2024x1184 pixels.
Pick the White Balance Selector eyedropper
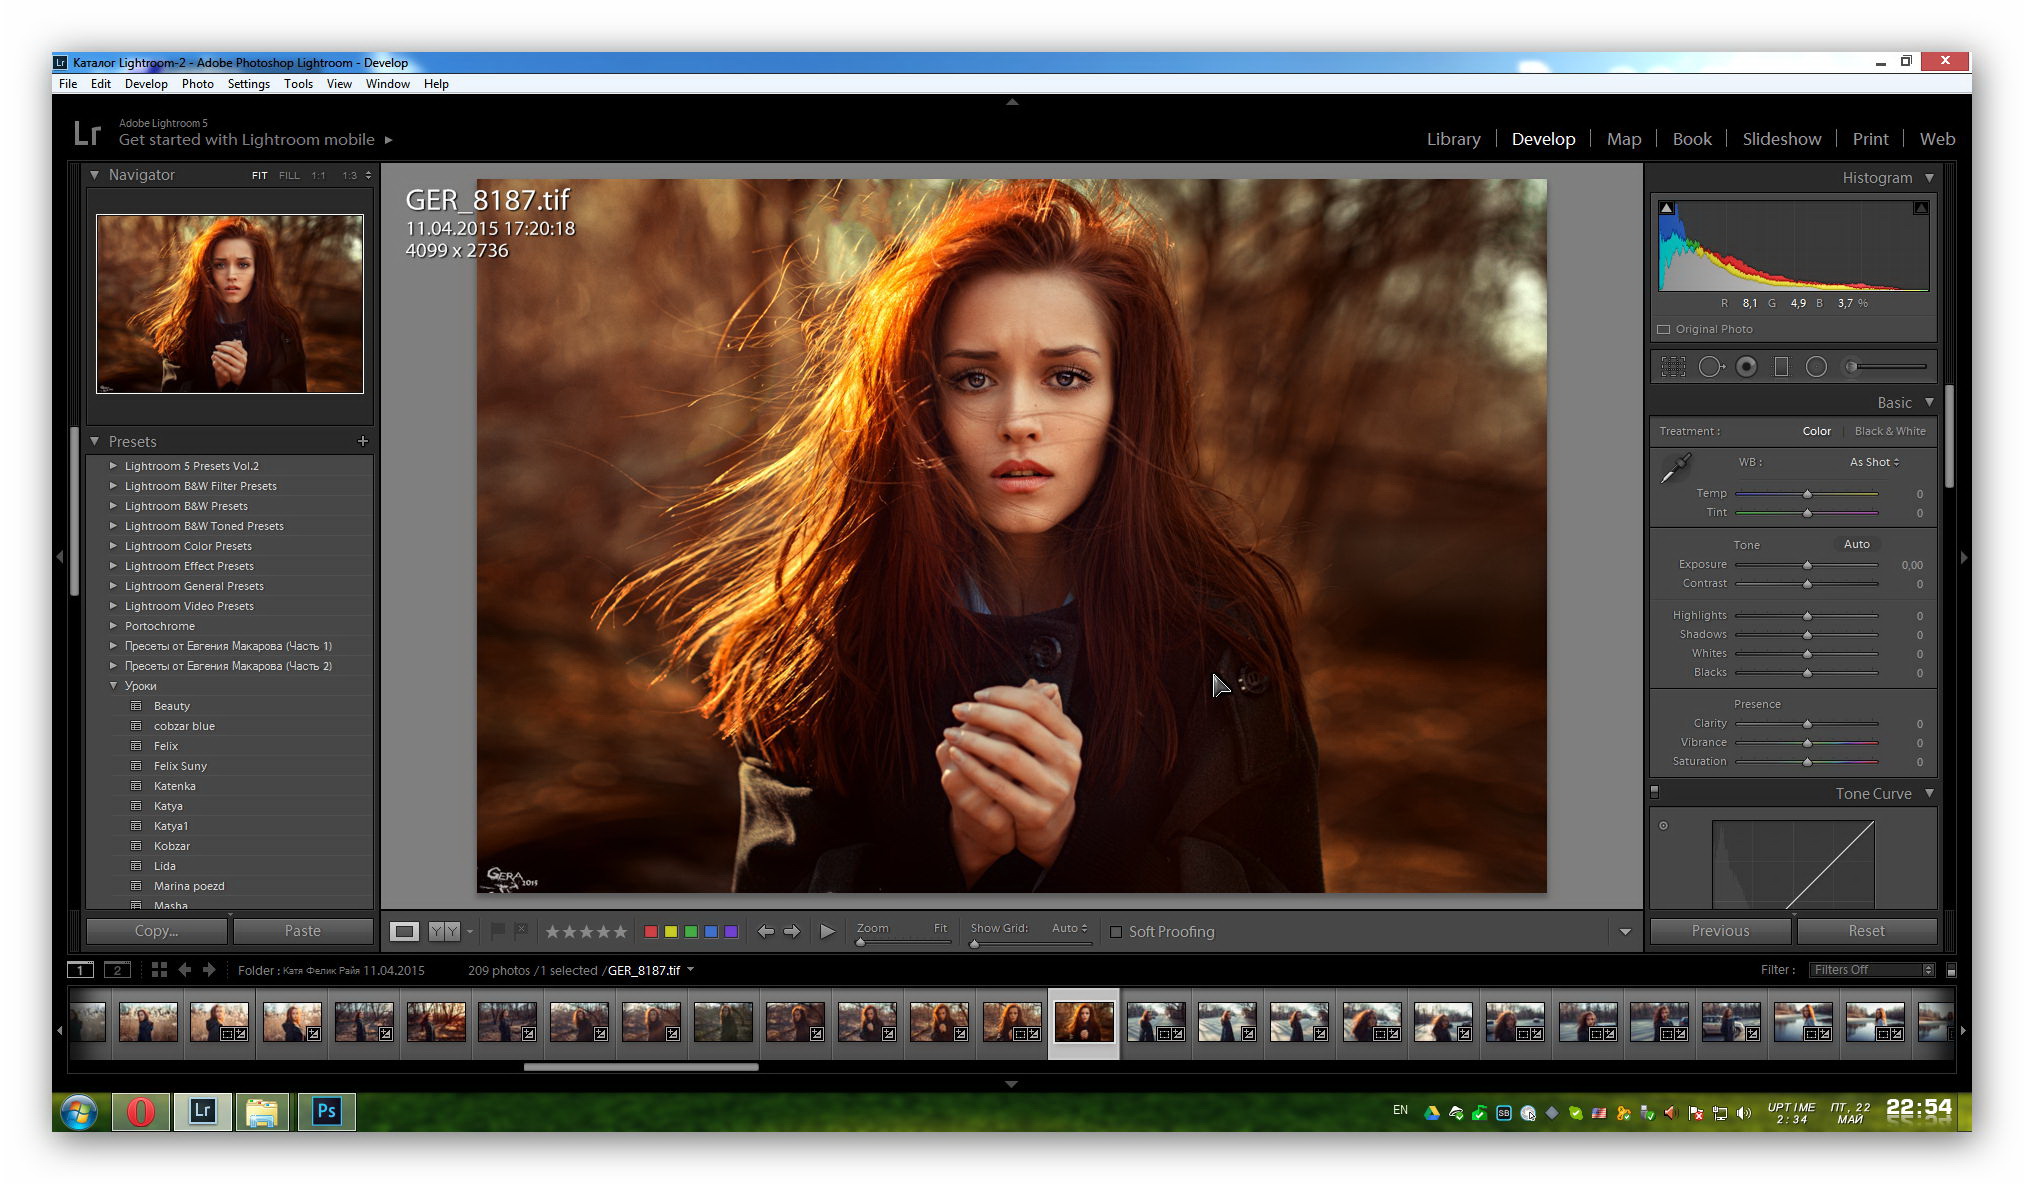point(1675,467)
